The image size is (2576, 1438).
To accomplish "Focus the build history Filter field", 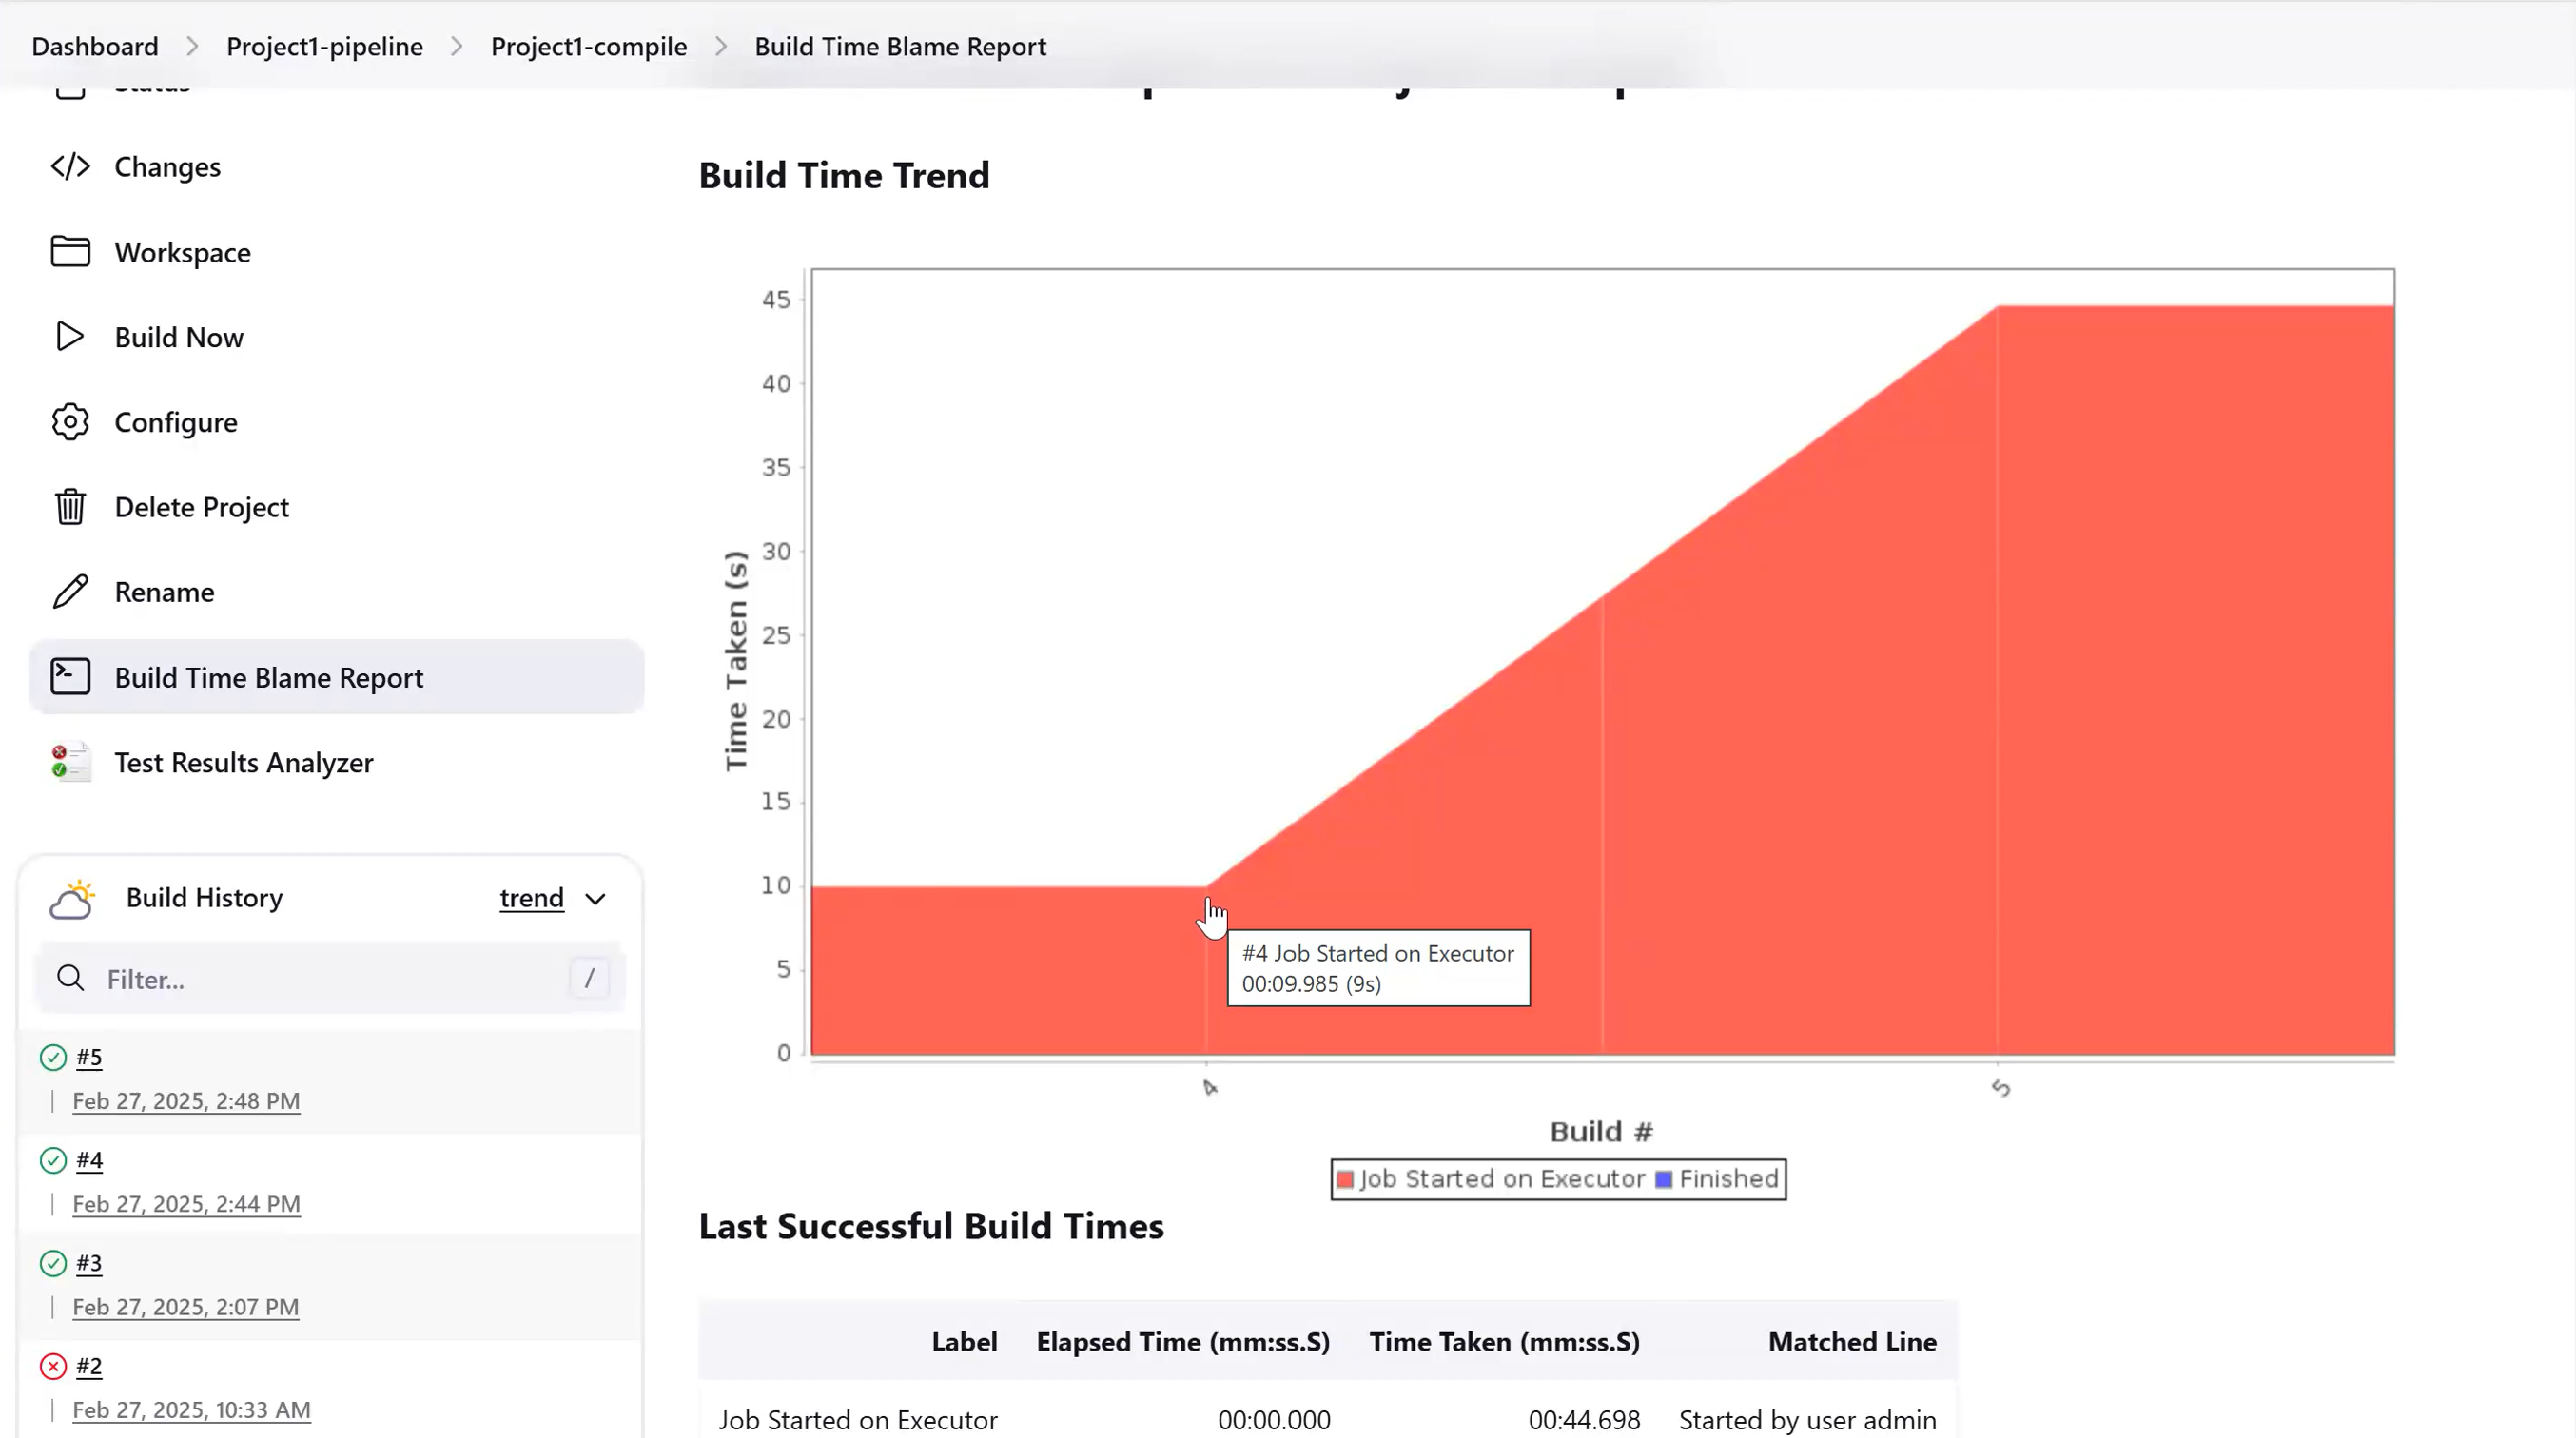I will click(330, 979).
